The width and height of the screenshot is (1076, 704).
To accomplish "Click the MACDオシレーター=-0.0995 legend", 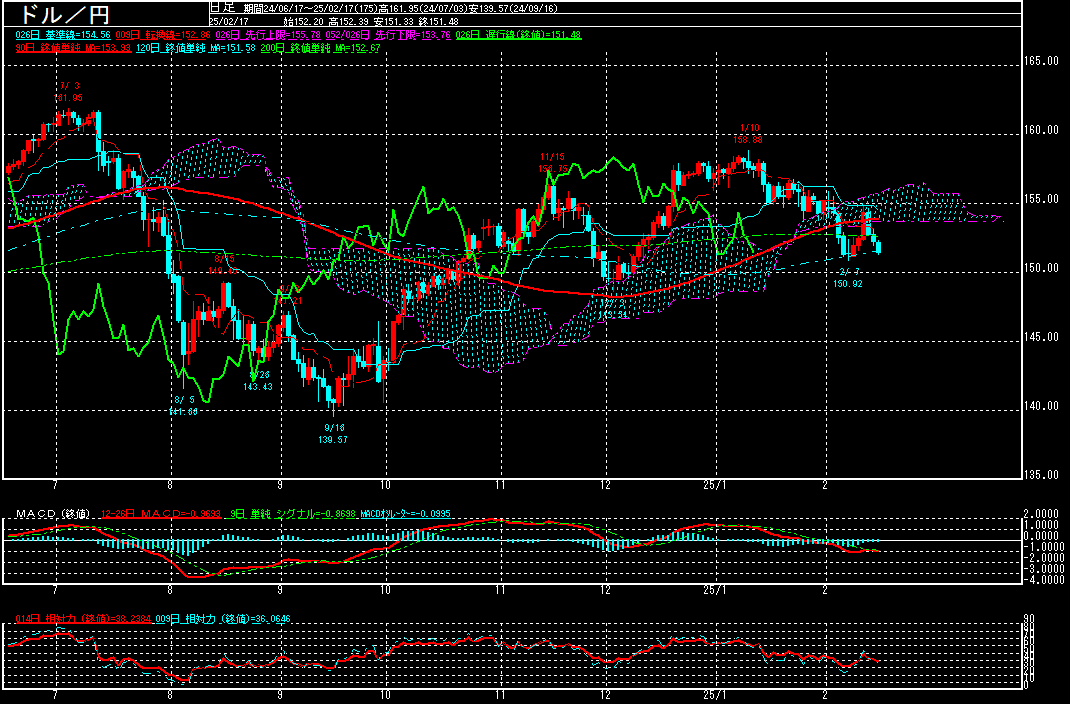I will [x=406, y=514].
